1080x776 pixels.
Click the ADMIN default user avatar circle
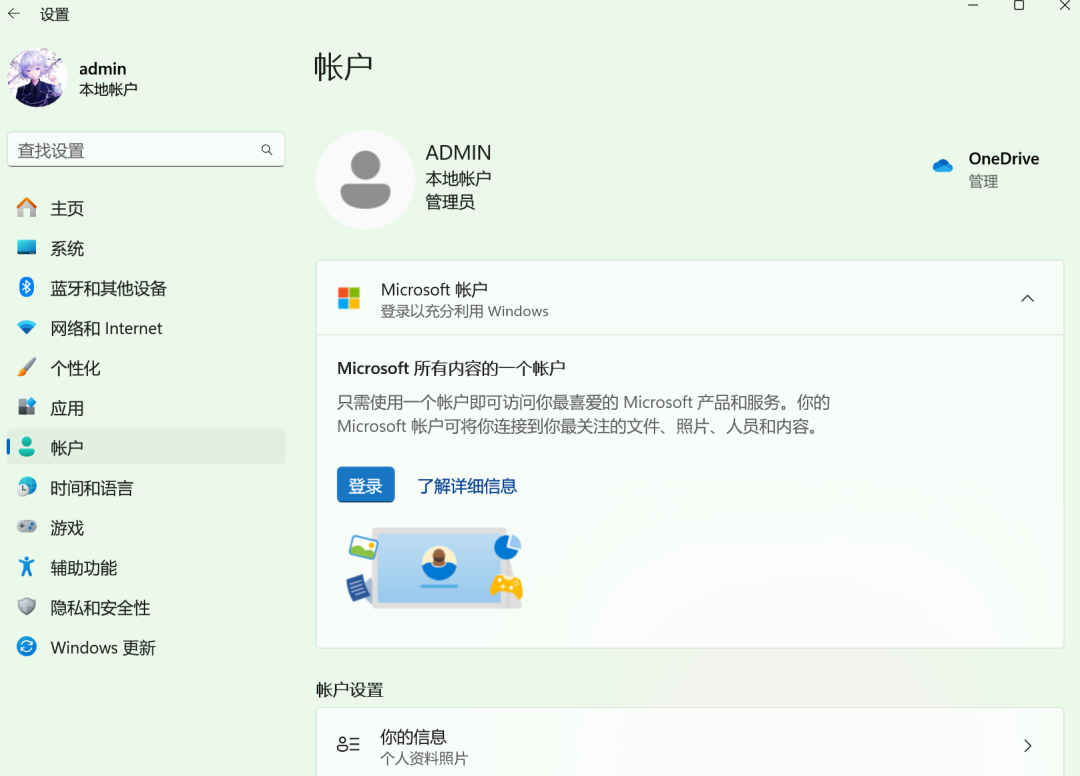366,180
